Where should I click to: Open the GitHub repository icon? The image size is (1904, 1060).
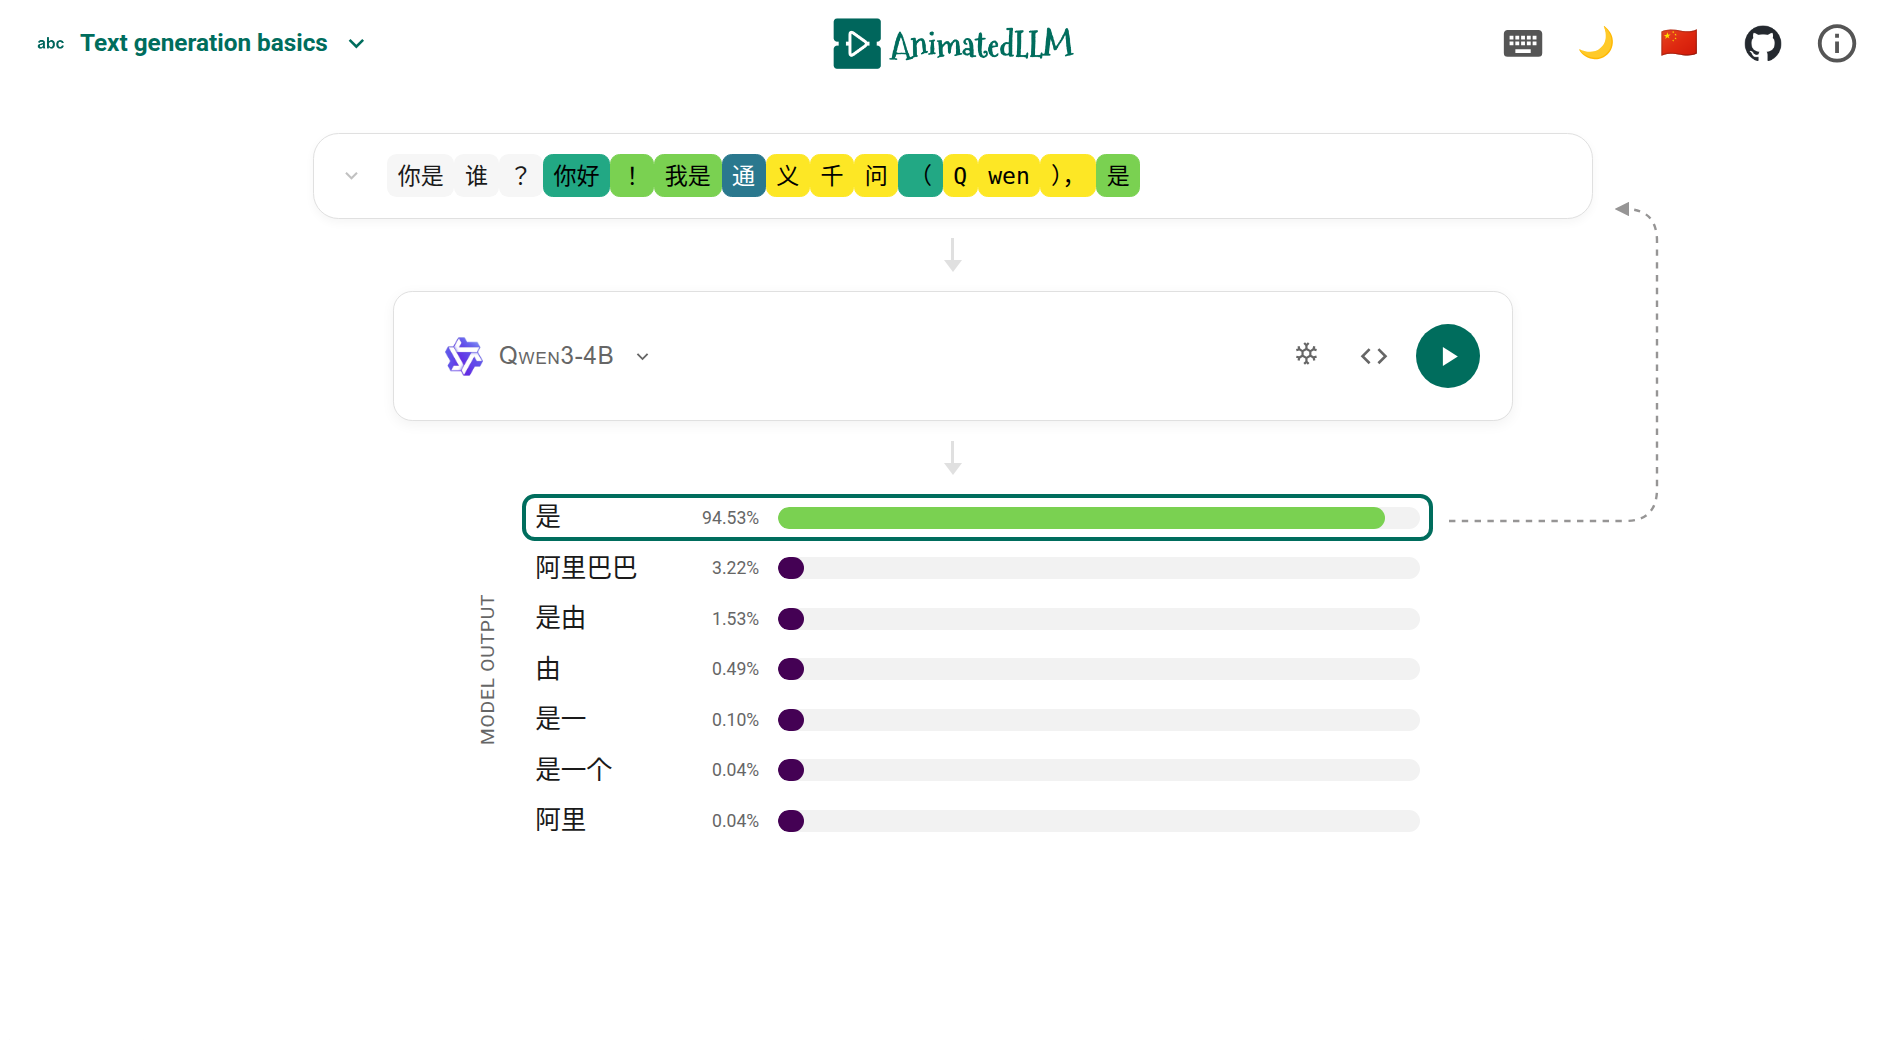pos(1762,44)
